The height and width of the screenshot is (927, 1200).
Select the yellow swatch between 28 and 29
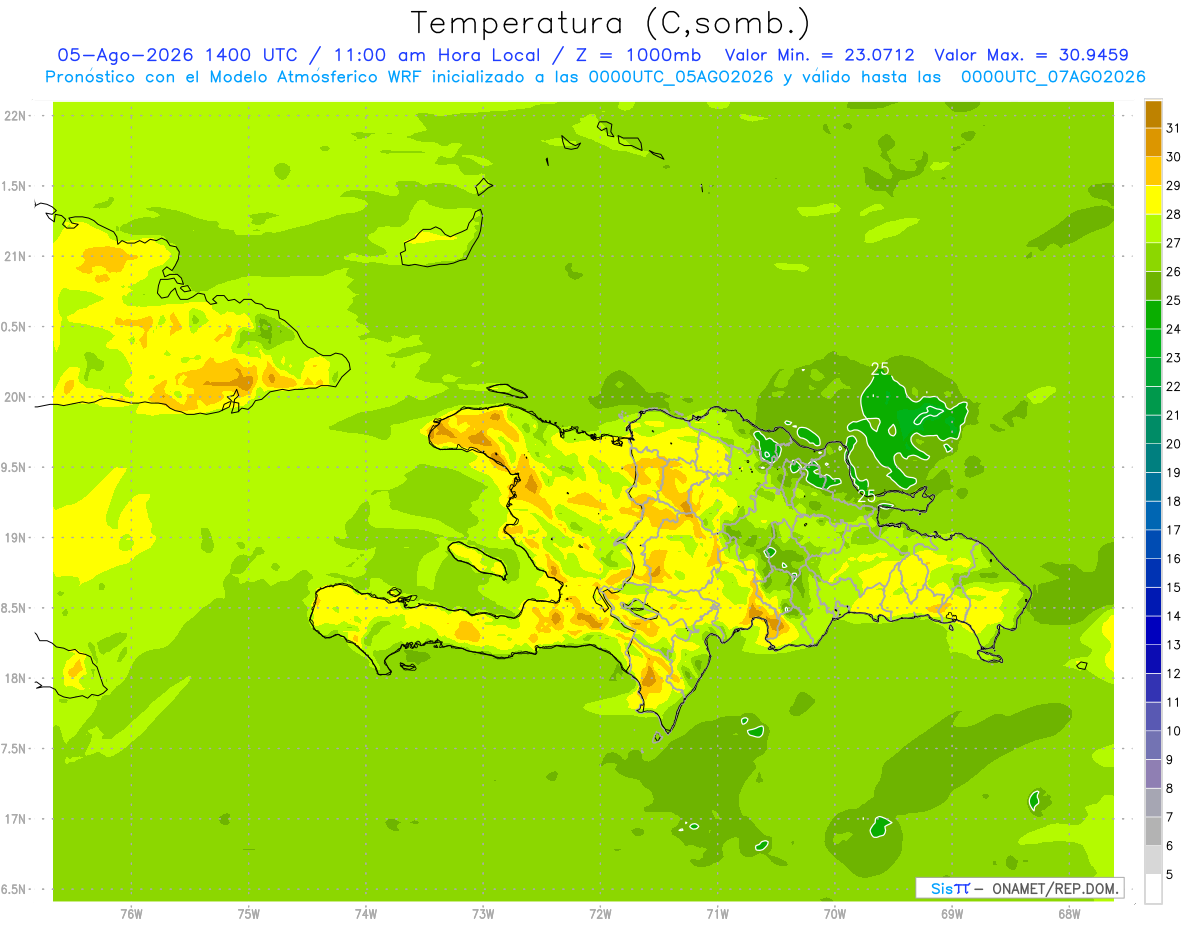pos(1153,199)
